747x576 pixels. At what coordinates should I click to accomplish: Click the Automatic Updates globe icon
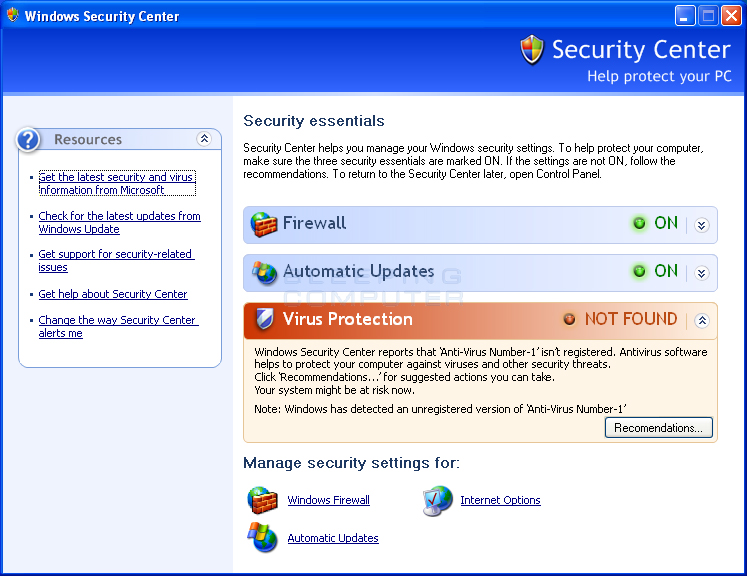click(264, 273)
